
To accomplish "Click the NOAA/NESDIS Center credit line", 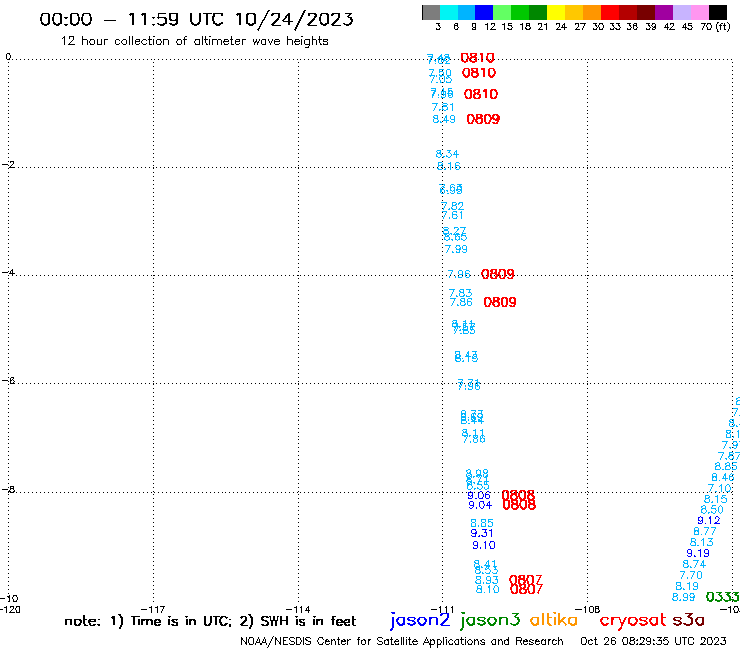I will coord(402,641).
